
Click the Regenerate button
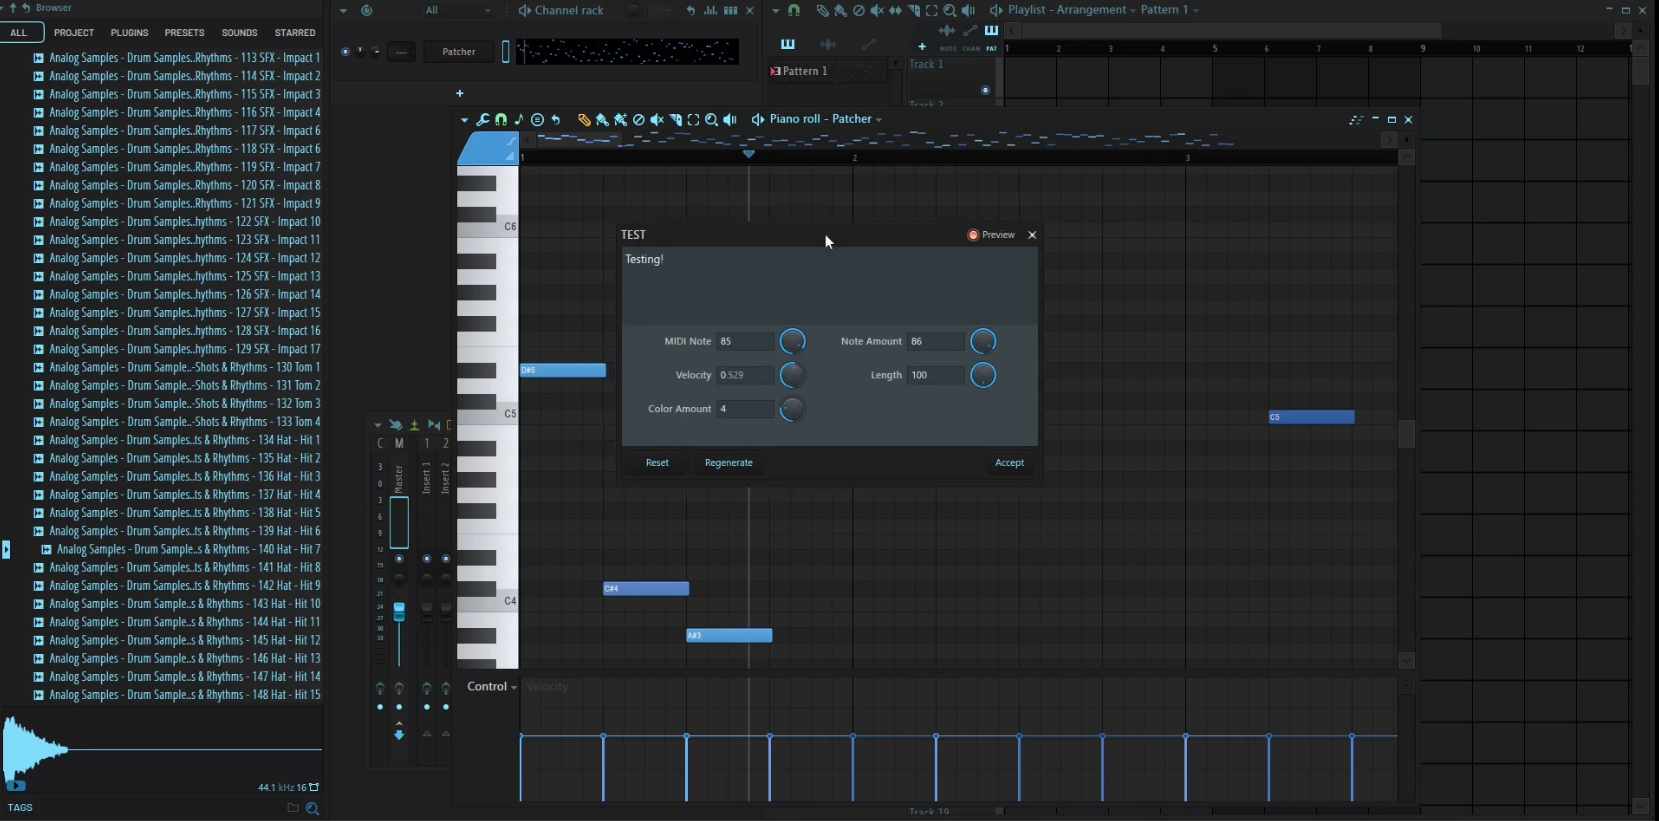(x=729, y=463)
